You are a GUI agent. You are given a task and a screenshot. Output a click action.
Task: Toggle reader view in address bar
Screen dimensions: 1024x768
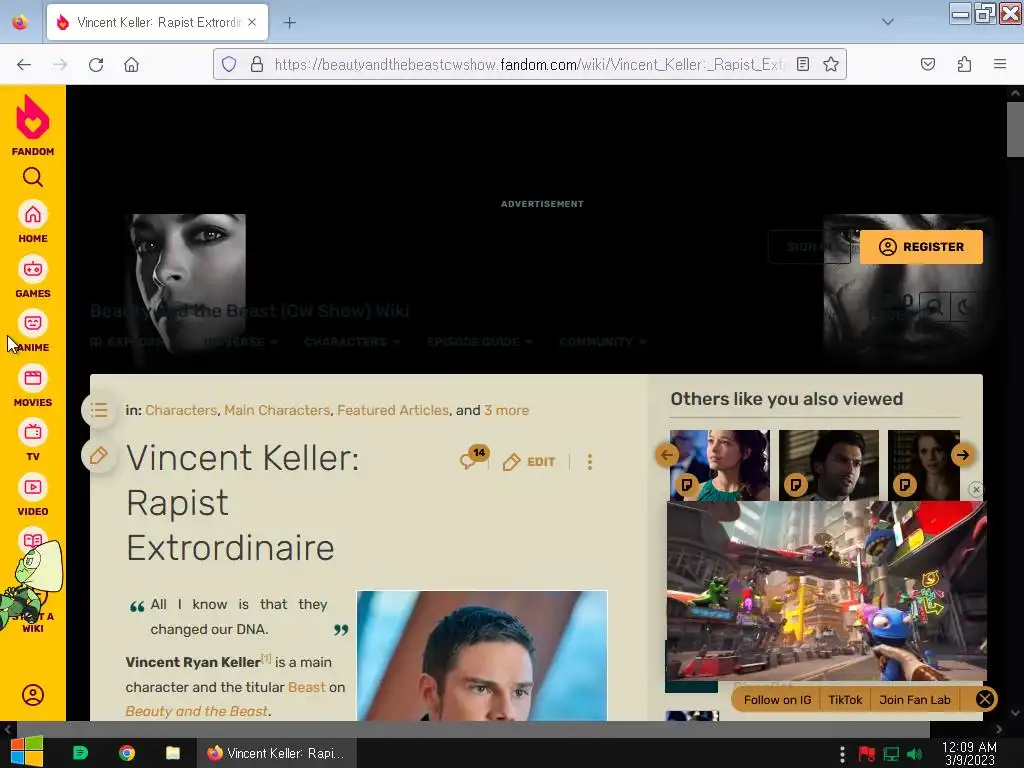pyautogui.click(x=803, y=64)
